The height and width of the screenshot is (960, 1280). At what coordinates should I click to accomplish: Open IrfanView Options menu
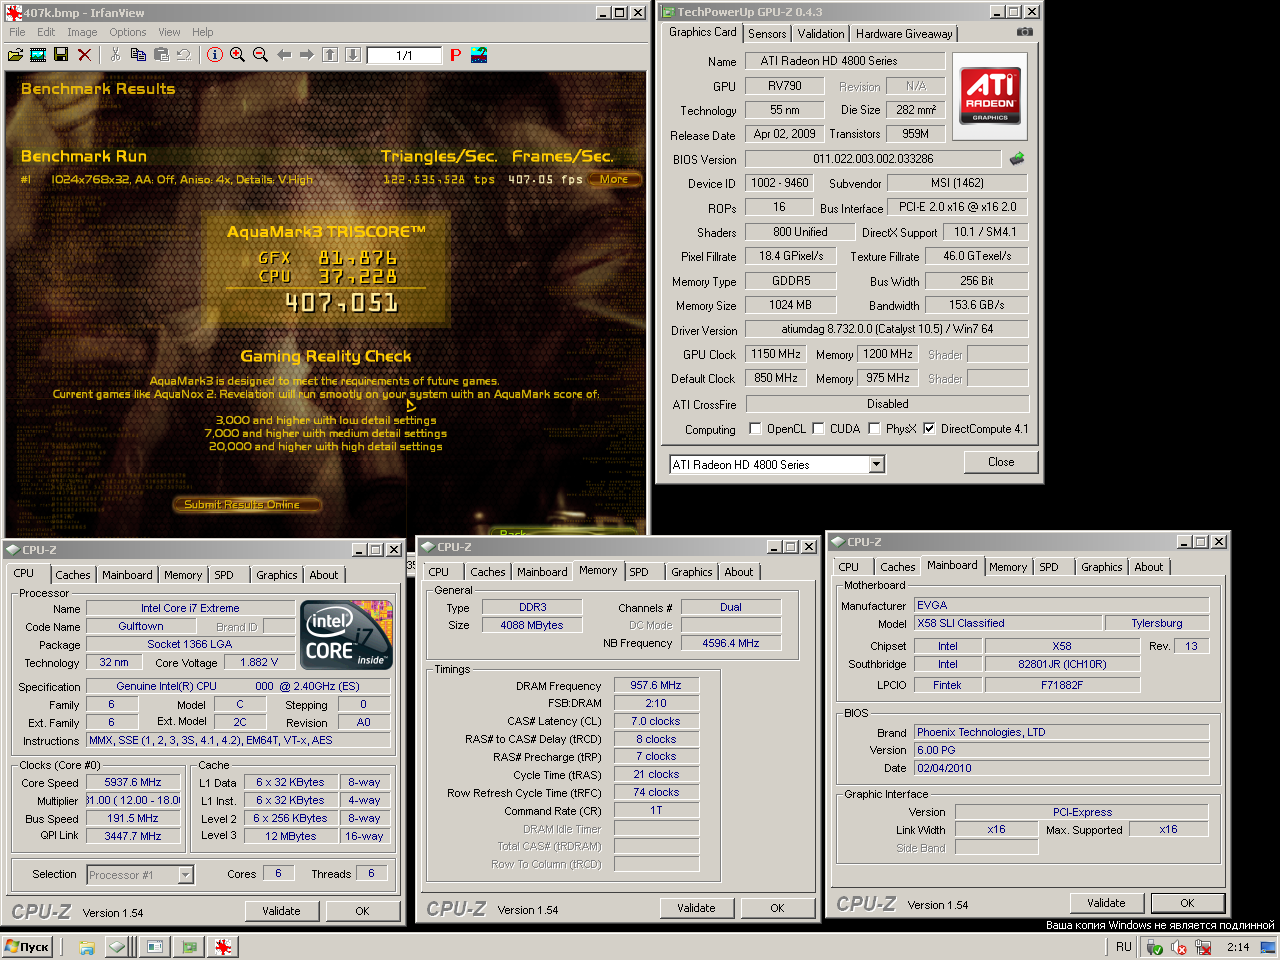(x=128, y=32)
